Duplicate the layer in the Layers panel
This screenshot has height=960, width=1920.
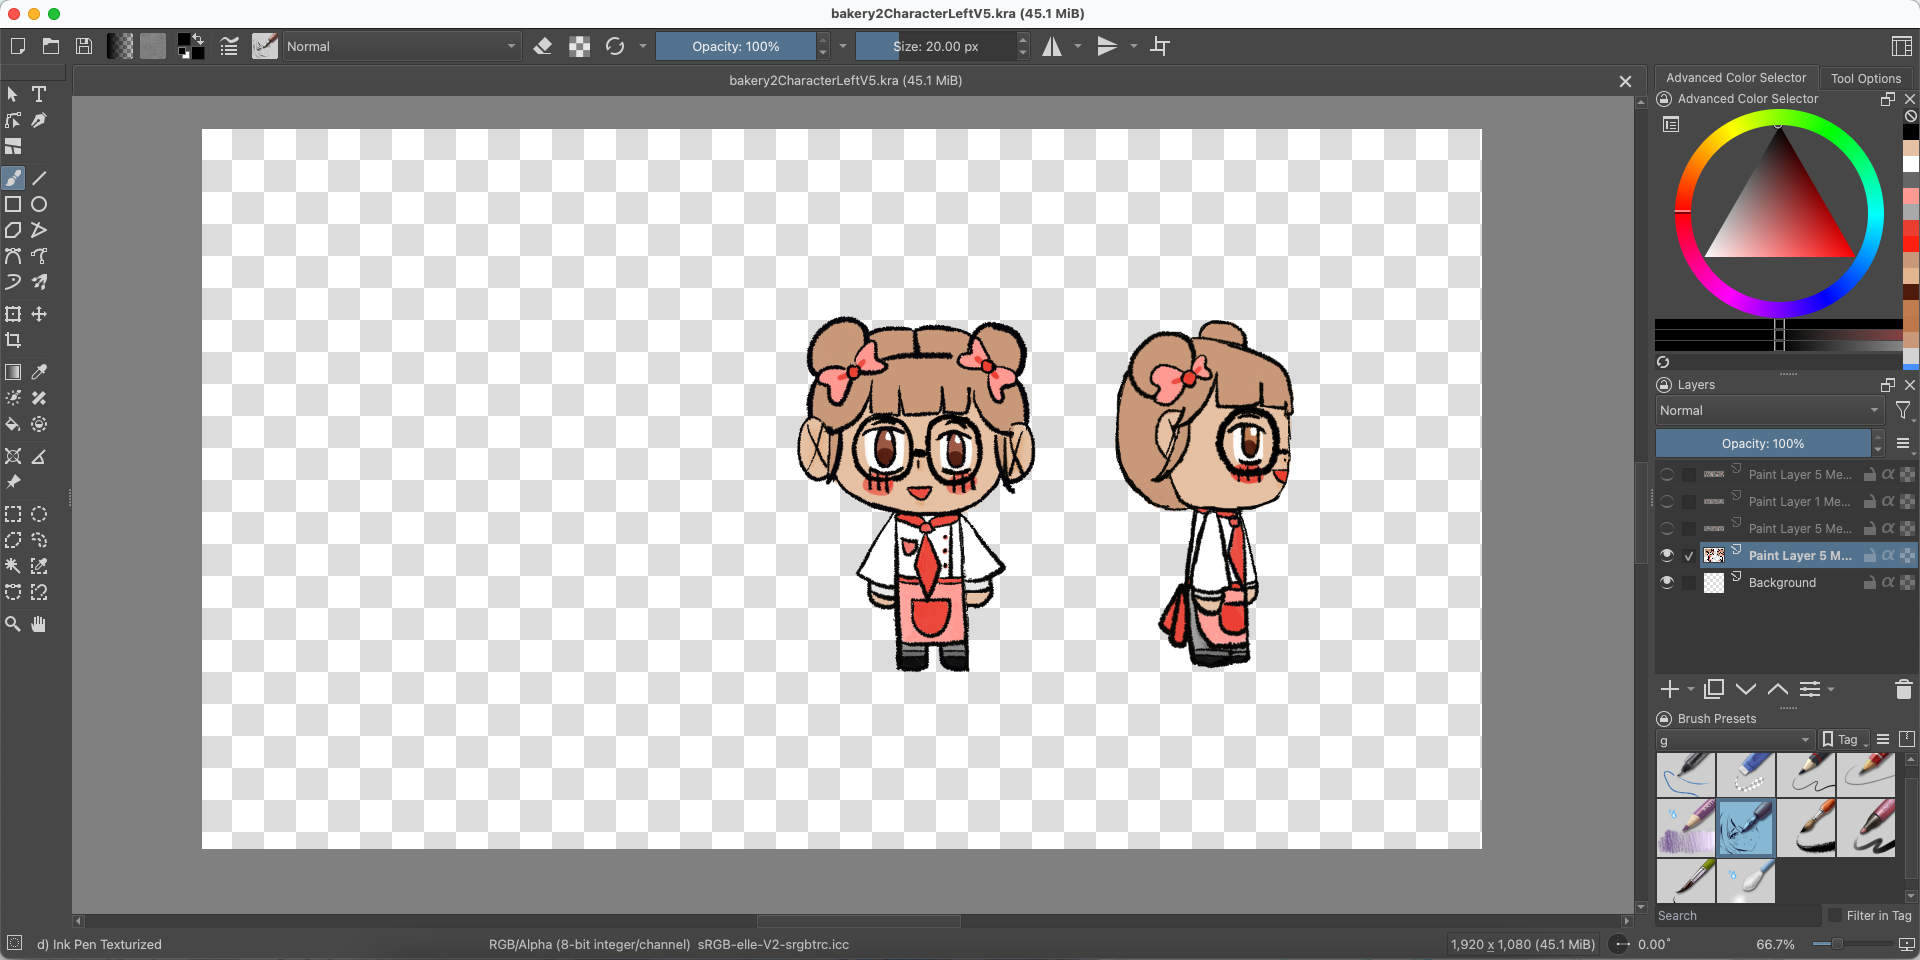(1714, 689)
